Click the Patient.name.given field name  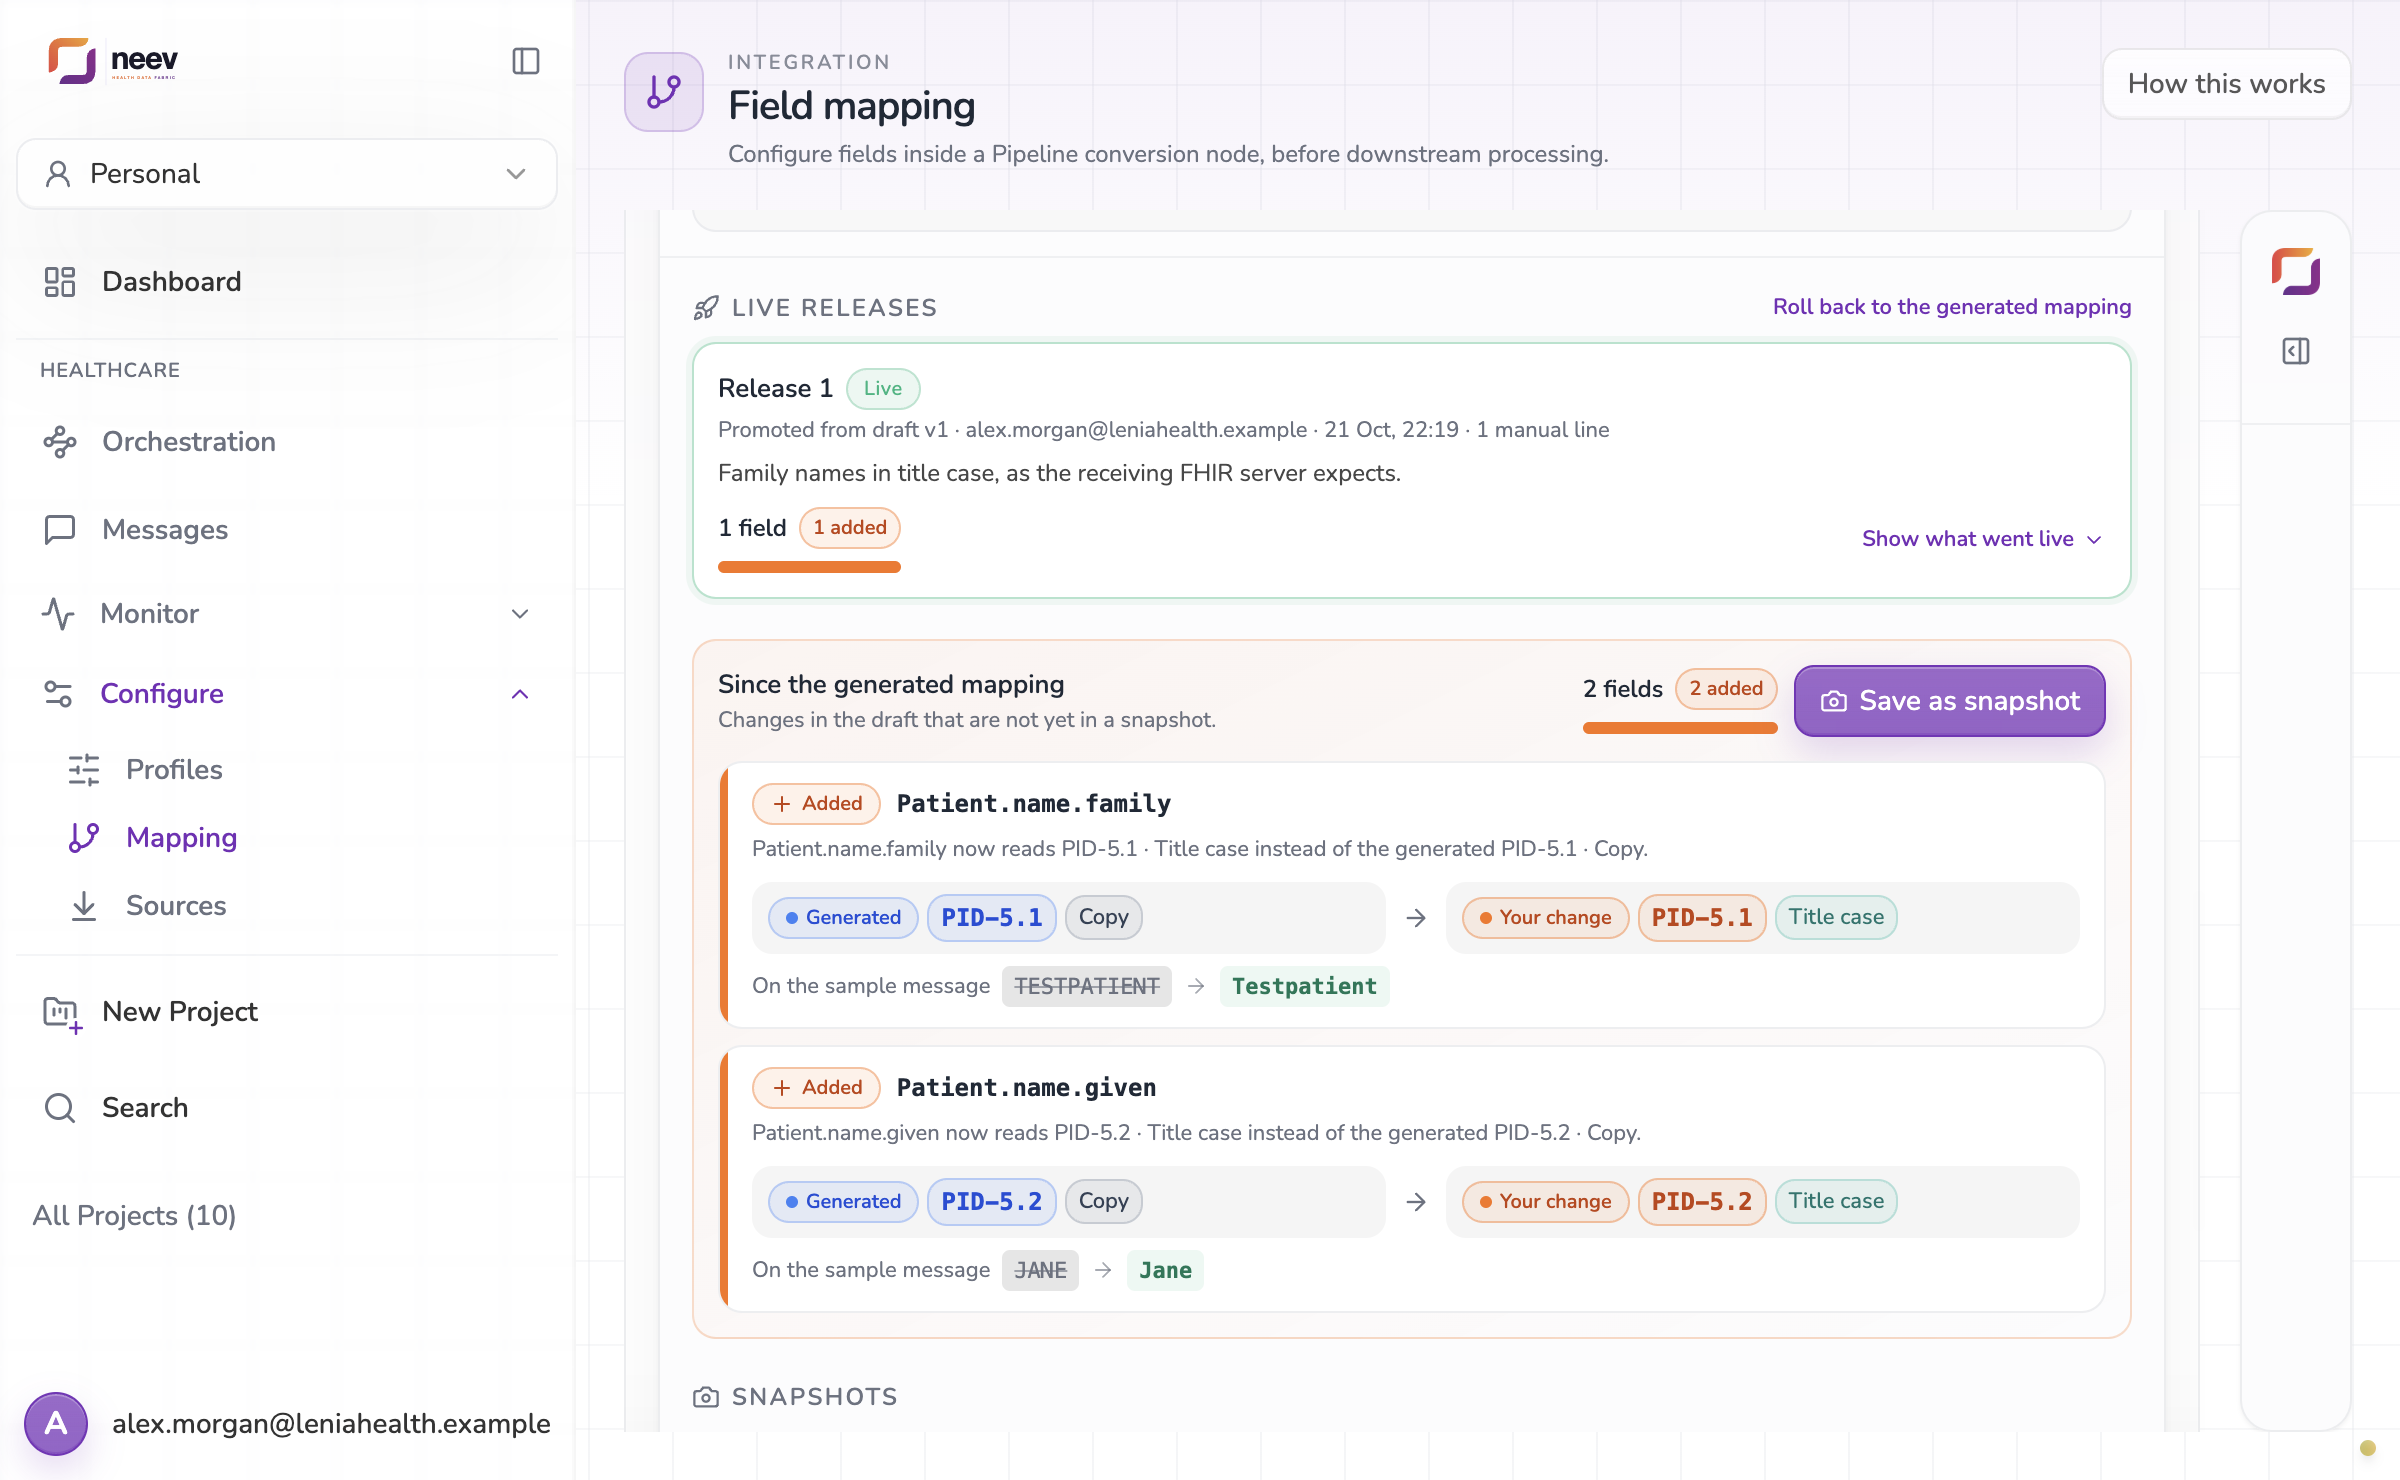click(1026, 1088)
